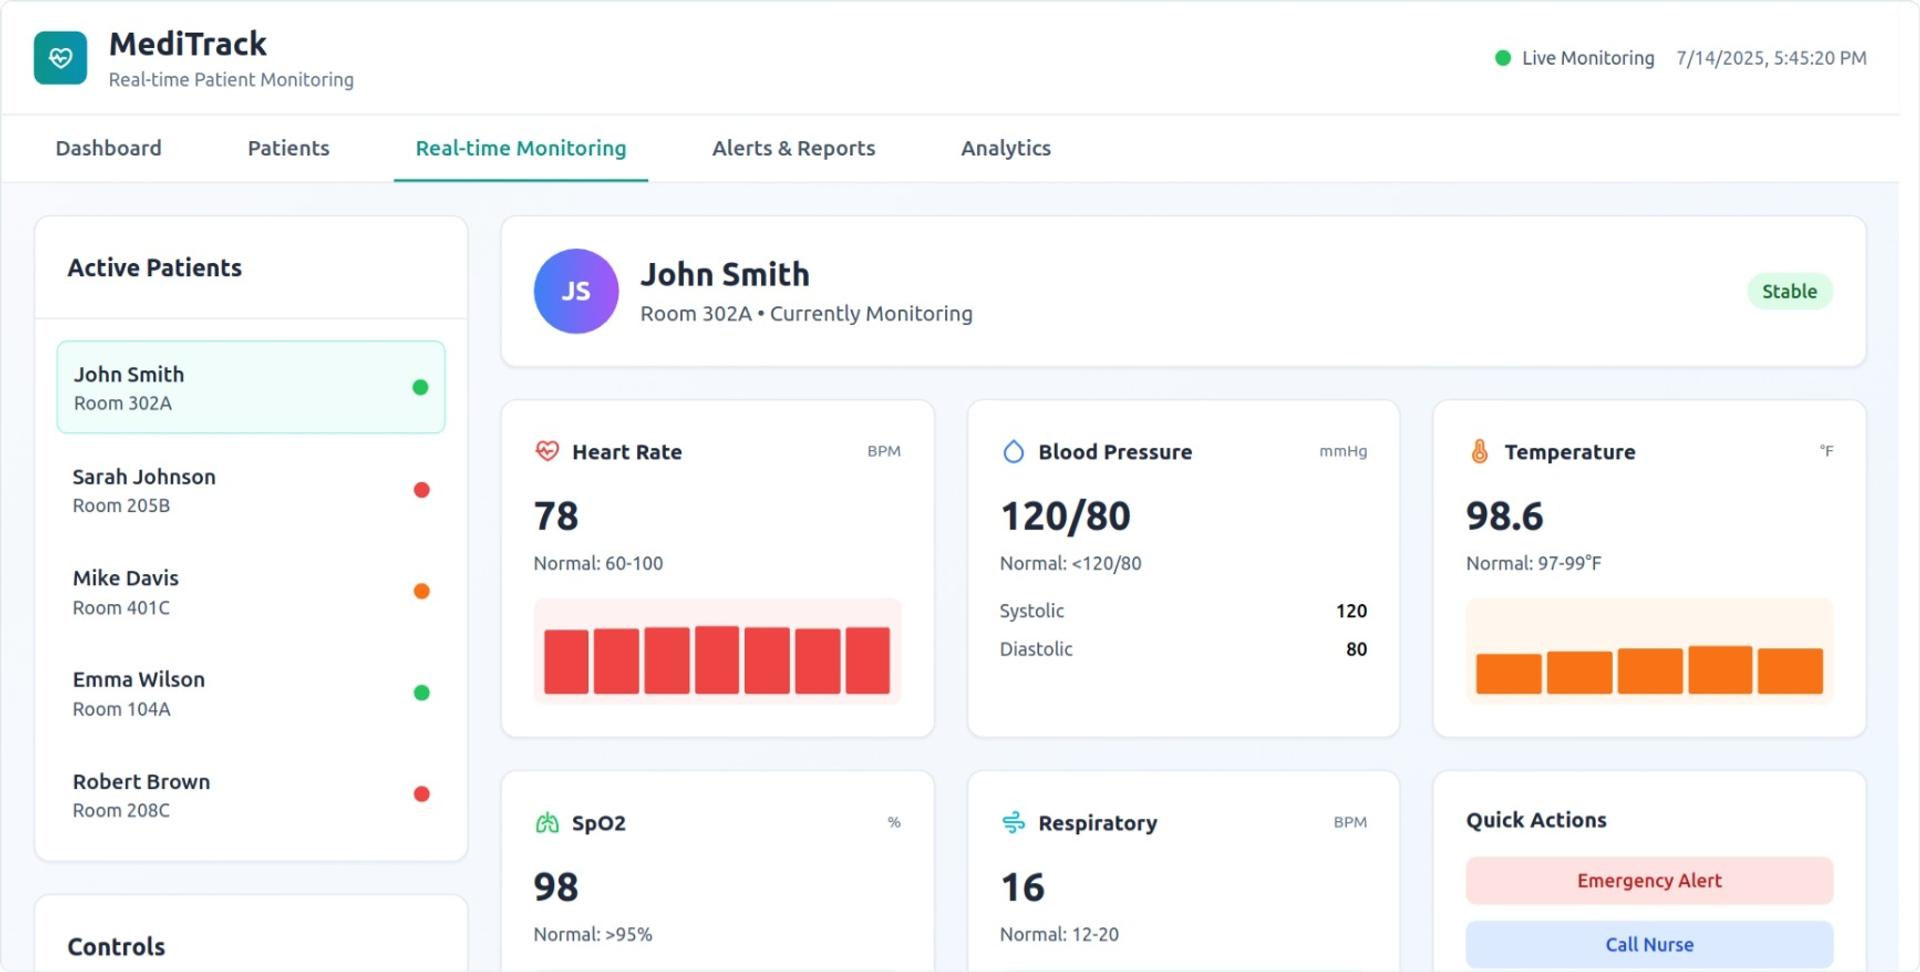Go to the Analytics tab
This screenshot has height=972, width=1920.
tap(1006, 148)
